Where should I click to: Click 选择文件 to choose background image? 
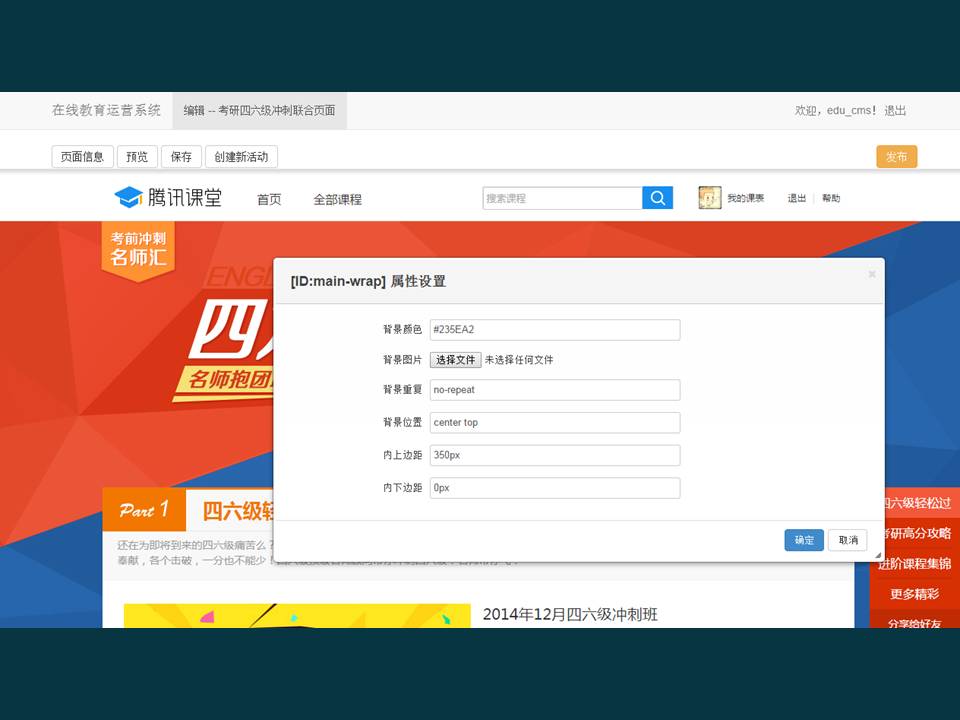click(x=455, y=360)
